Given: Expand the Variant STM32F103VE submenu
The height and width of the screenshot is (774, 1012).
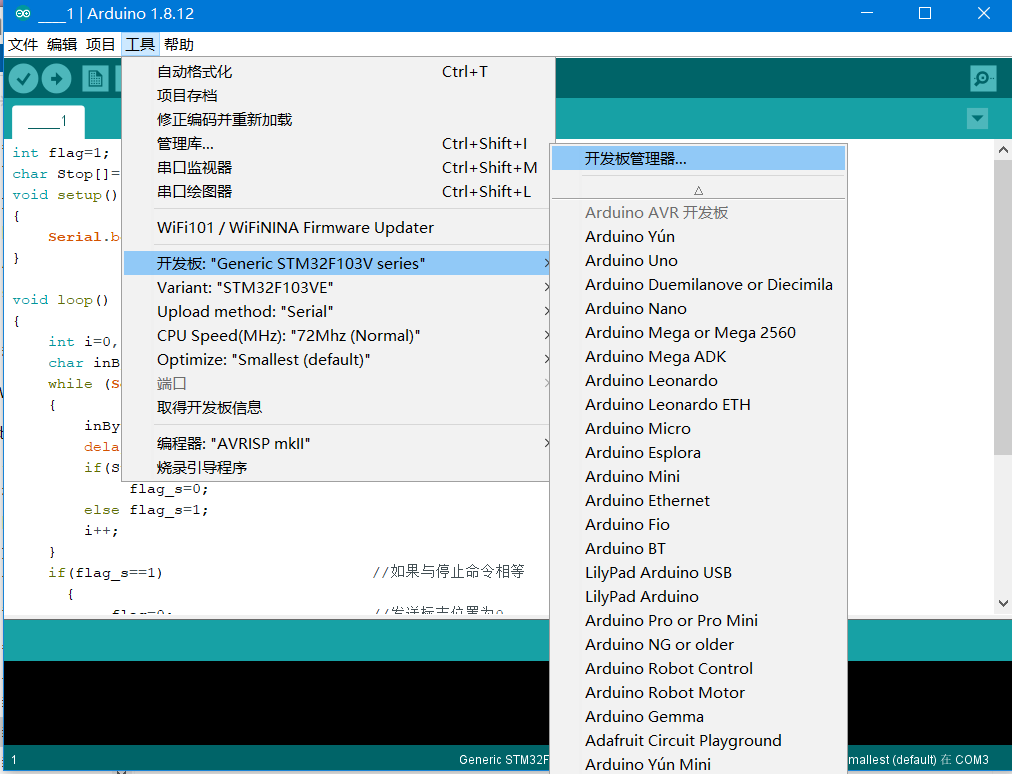Looking at the screenshot, I should [336, 287].
